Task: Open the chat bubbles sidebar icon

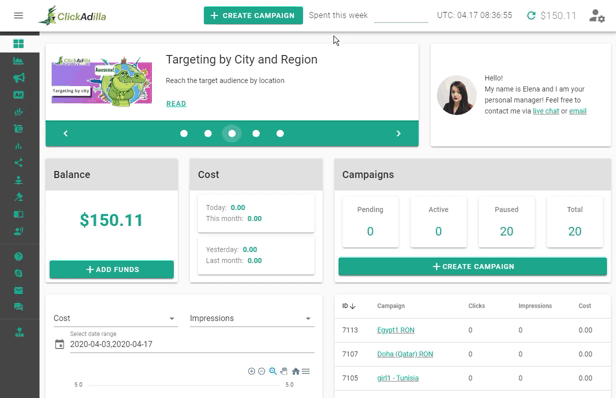Action: (18, 307)
